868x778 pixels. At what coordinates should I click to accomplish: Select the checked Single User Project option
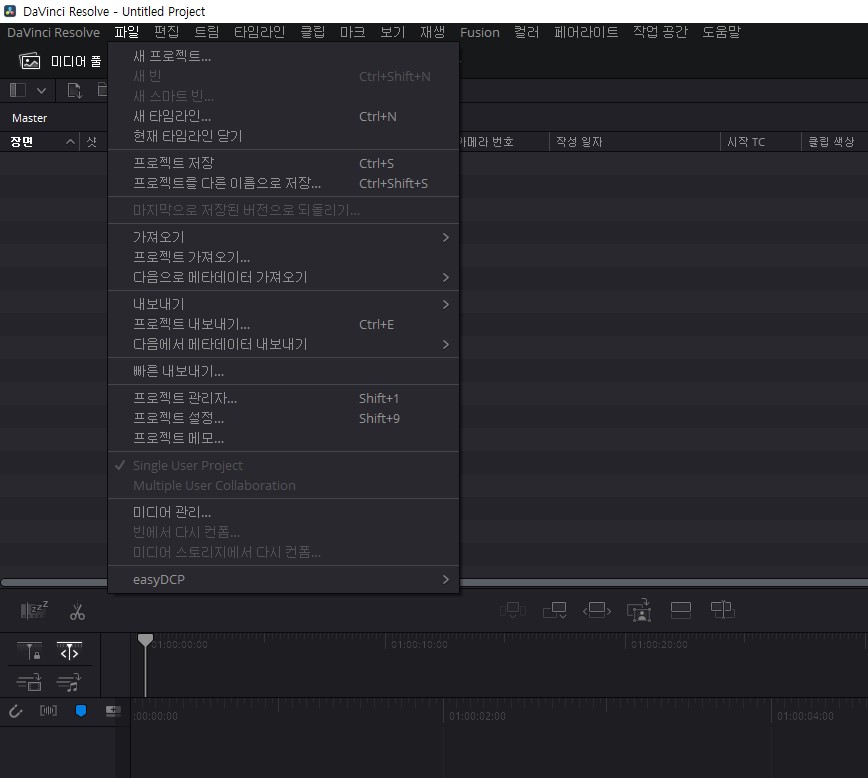point(283,466)
